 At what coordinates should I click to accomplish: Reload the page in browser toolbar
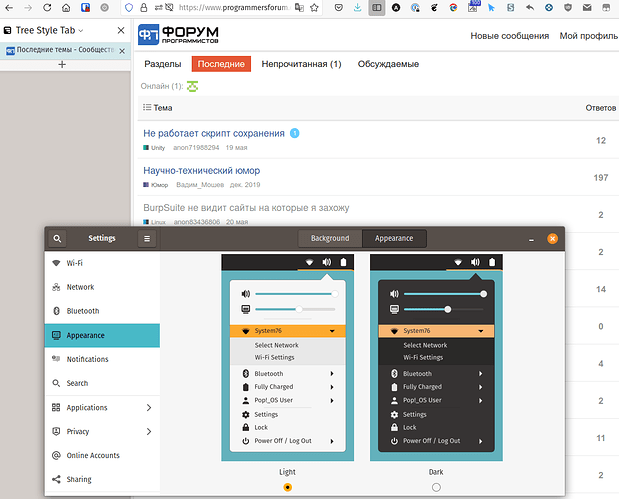coord(47,8)
